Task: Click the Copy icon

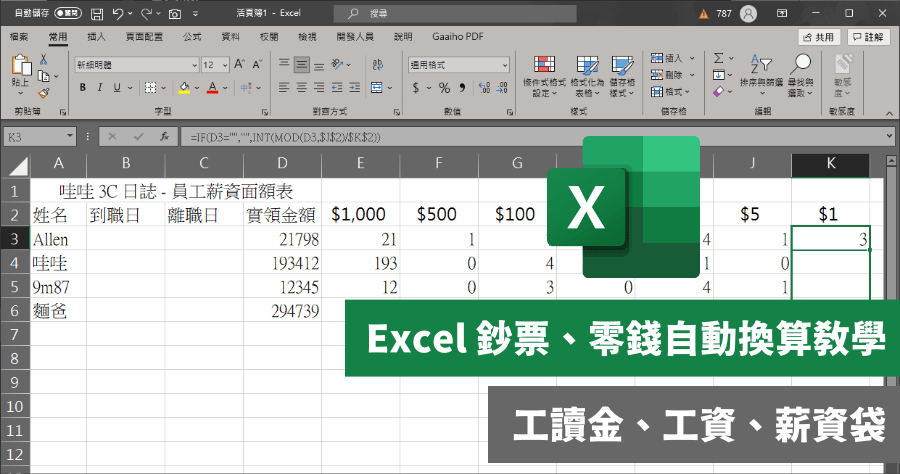Action: coord(44,76)
